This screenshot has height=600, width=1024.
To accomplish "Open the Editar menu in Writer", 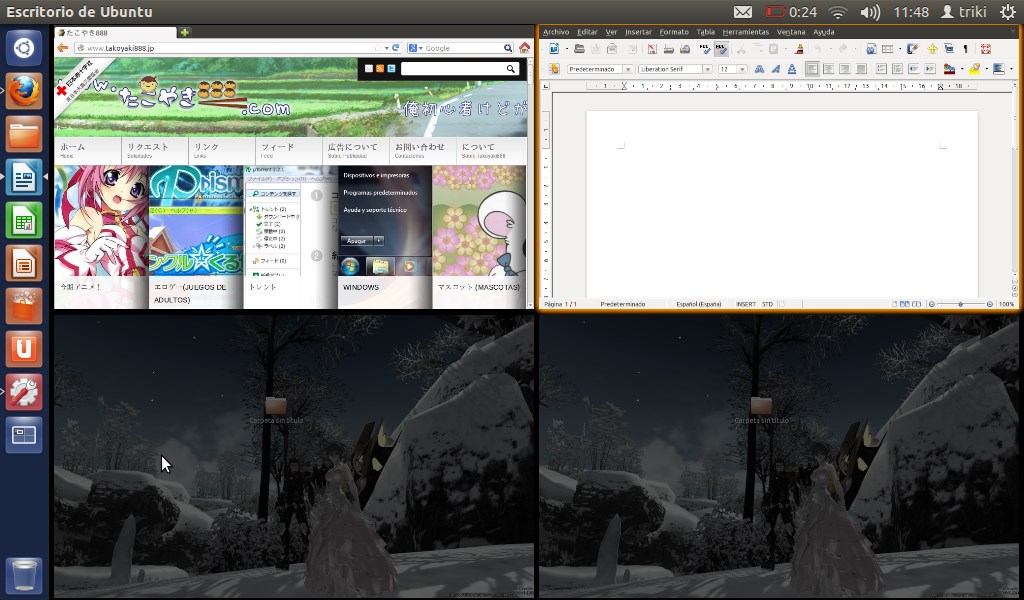I will (x=587, y=32).
